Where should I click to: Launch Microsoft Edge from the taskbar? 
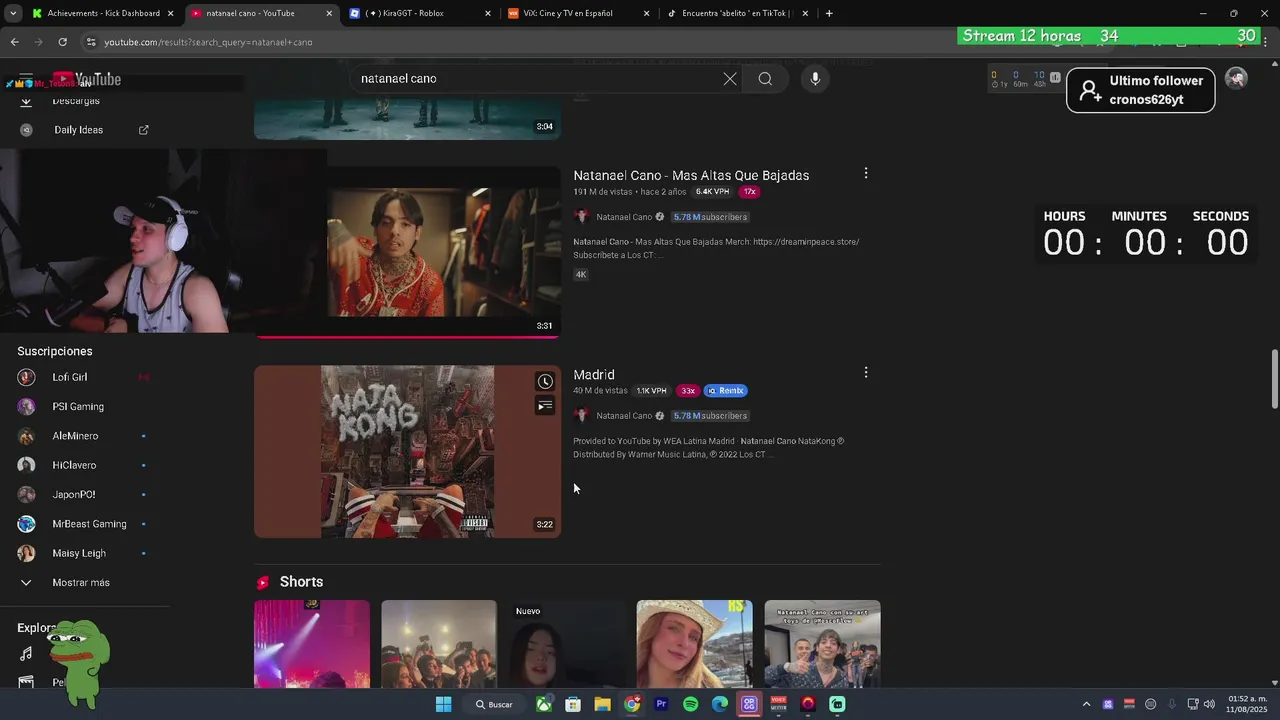(x=720, y=704)
